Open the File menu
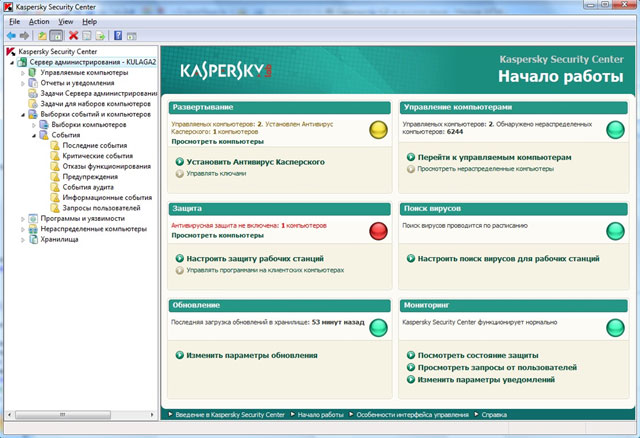The width and height of the screenshot is (640, 438). [14, 22]
